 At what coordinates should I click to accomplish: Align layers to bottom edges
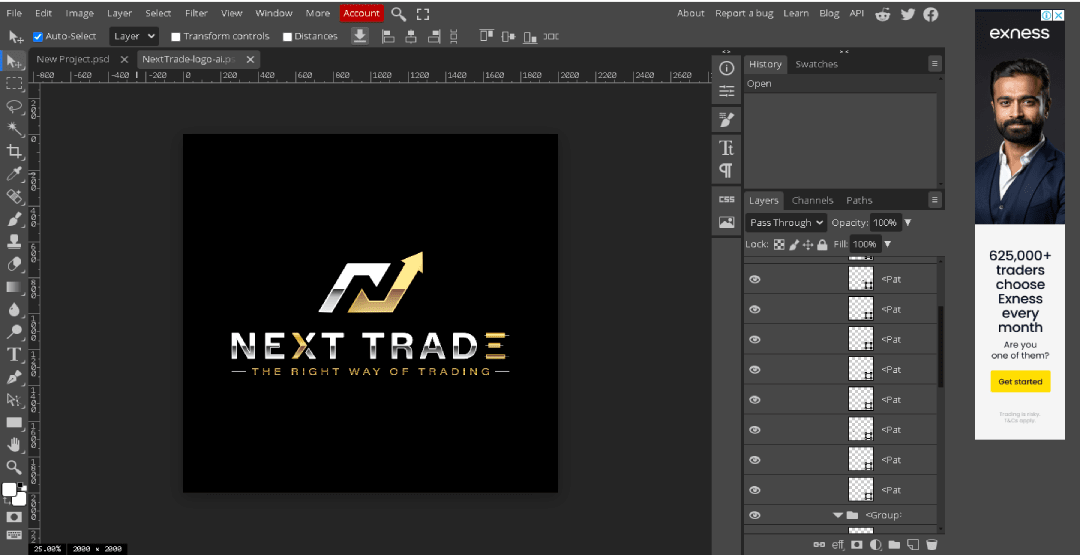click(529, 36)
